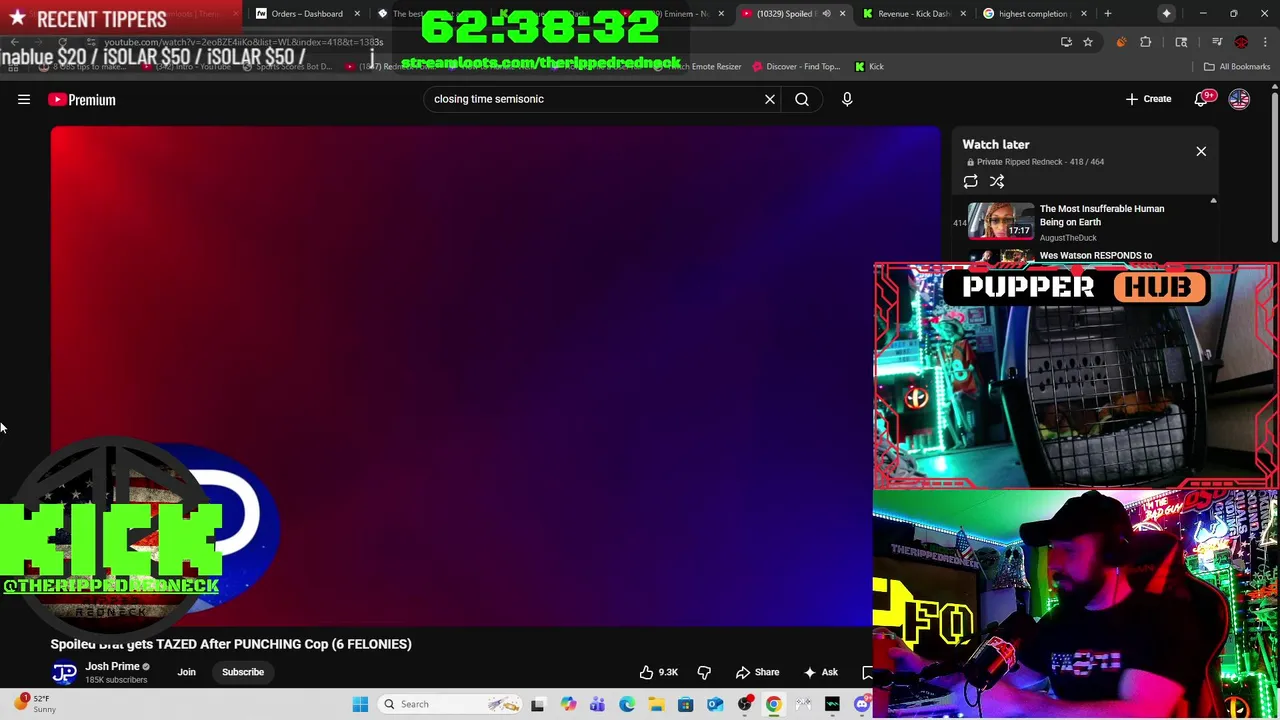Viewport: 1280px width, 720px height.
Task: Open Task View on the taskbar
Action: (x=538, y=704)
